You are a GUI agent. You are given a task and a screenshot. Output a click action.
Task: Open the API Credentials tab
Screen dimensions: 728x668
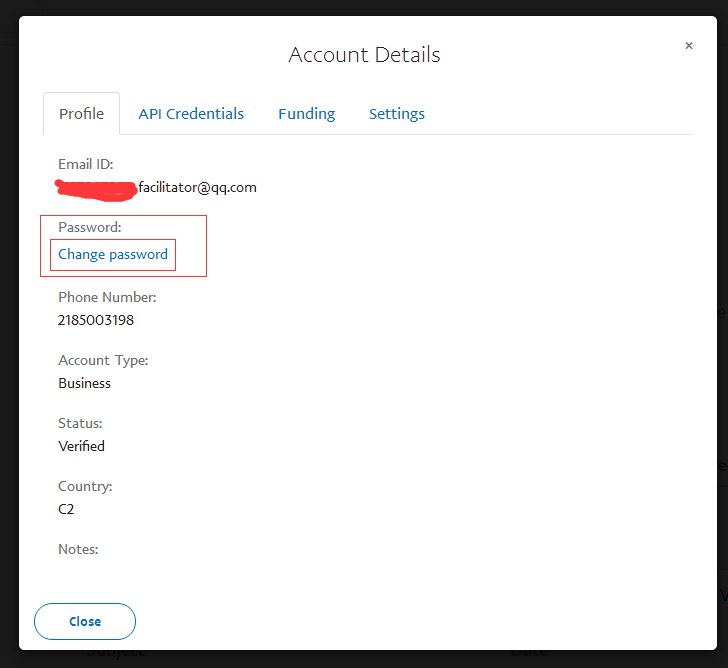(x=191, y=114)
